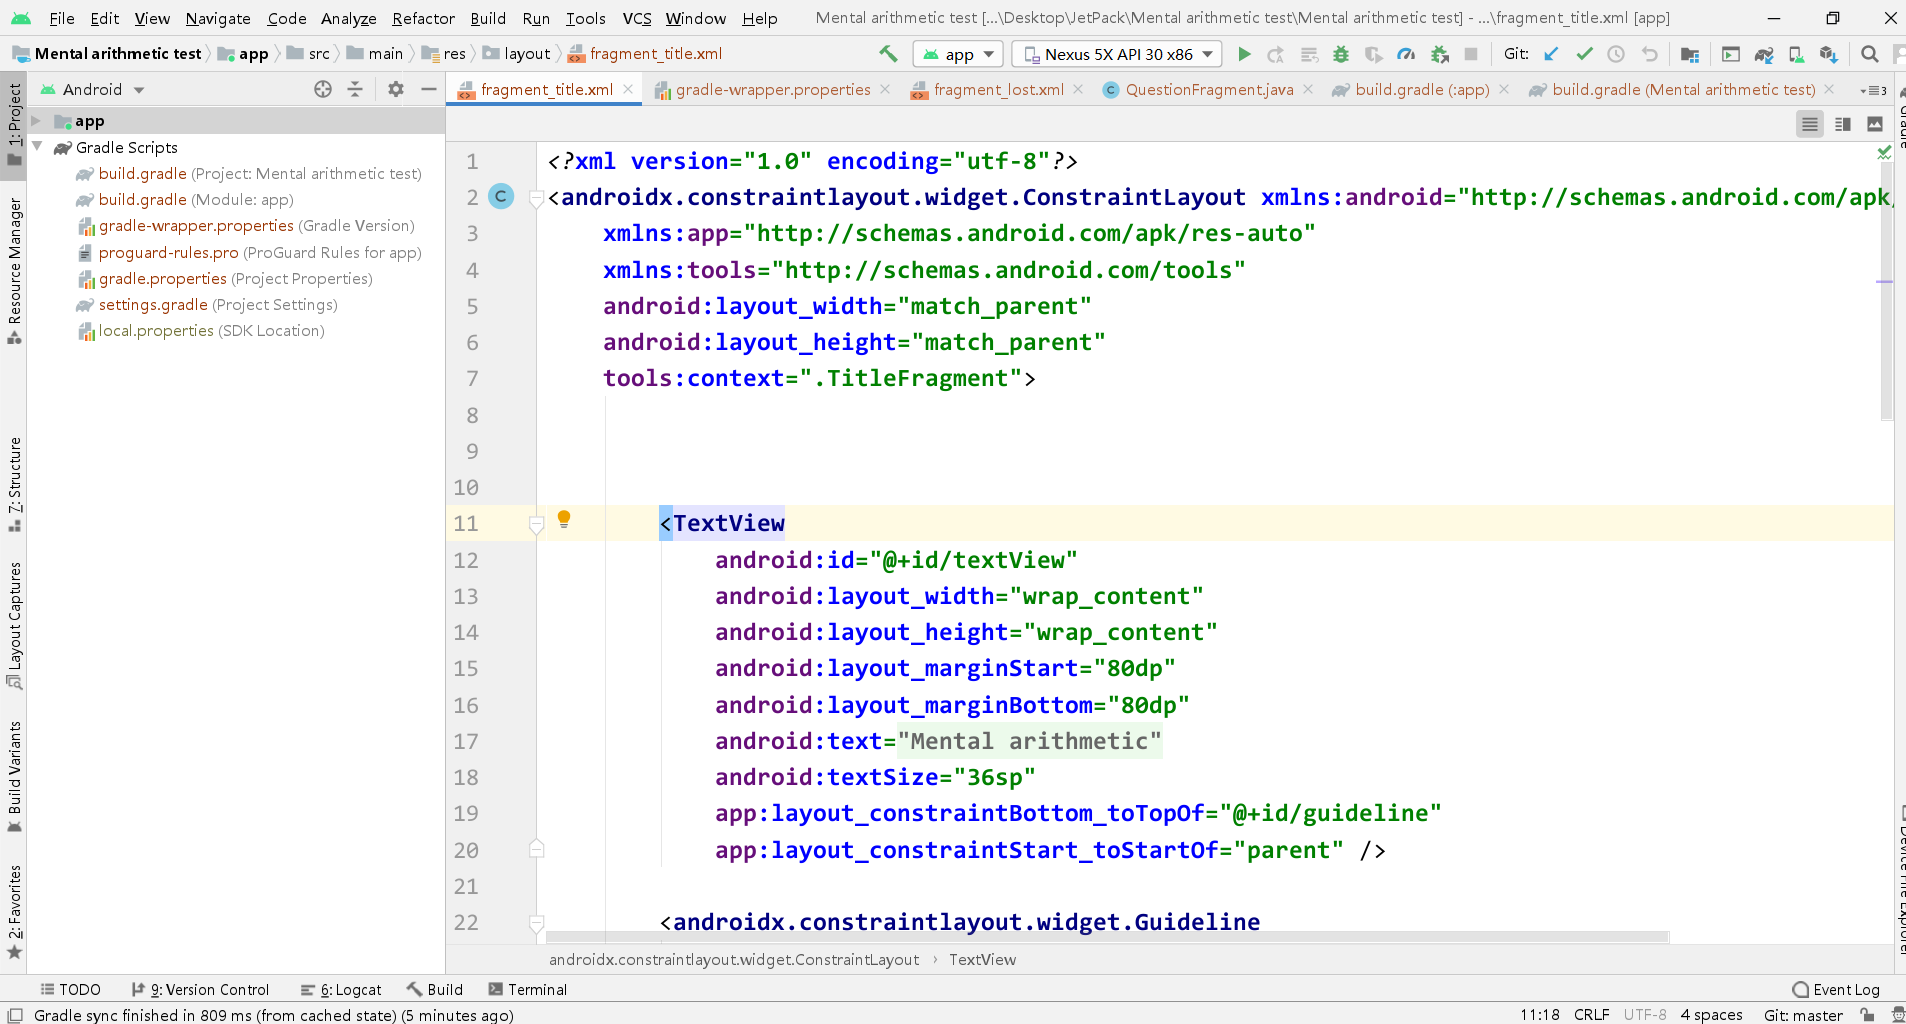The width and height of the screenshot is (1906, 1024).
Task: Click Collapse All icon in Project panel
Action: [355, 89]
